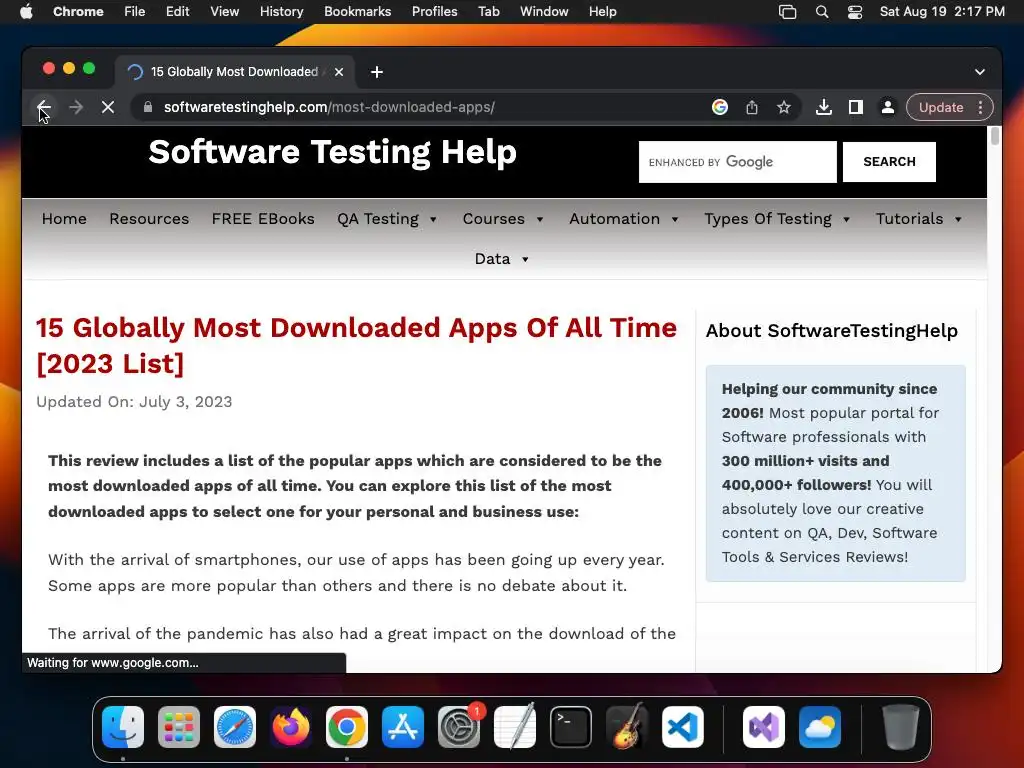The height and width of the screenshot is (768, 1024).
Task: Click the address bar URL
Action: (x=329, y=107)
